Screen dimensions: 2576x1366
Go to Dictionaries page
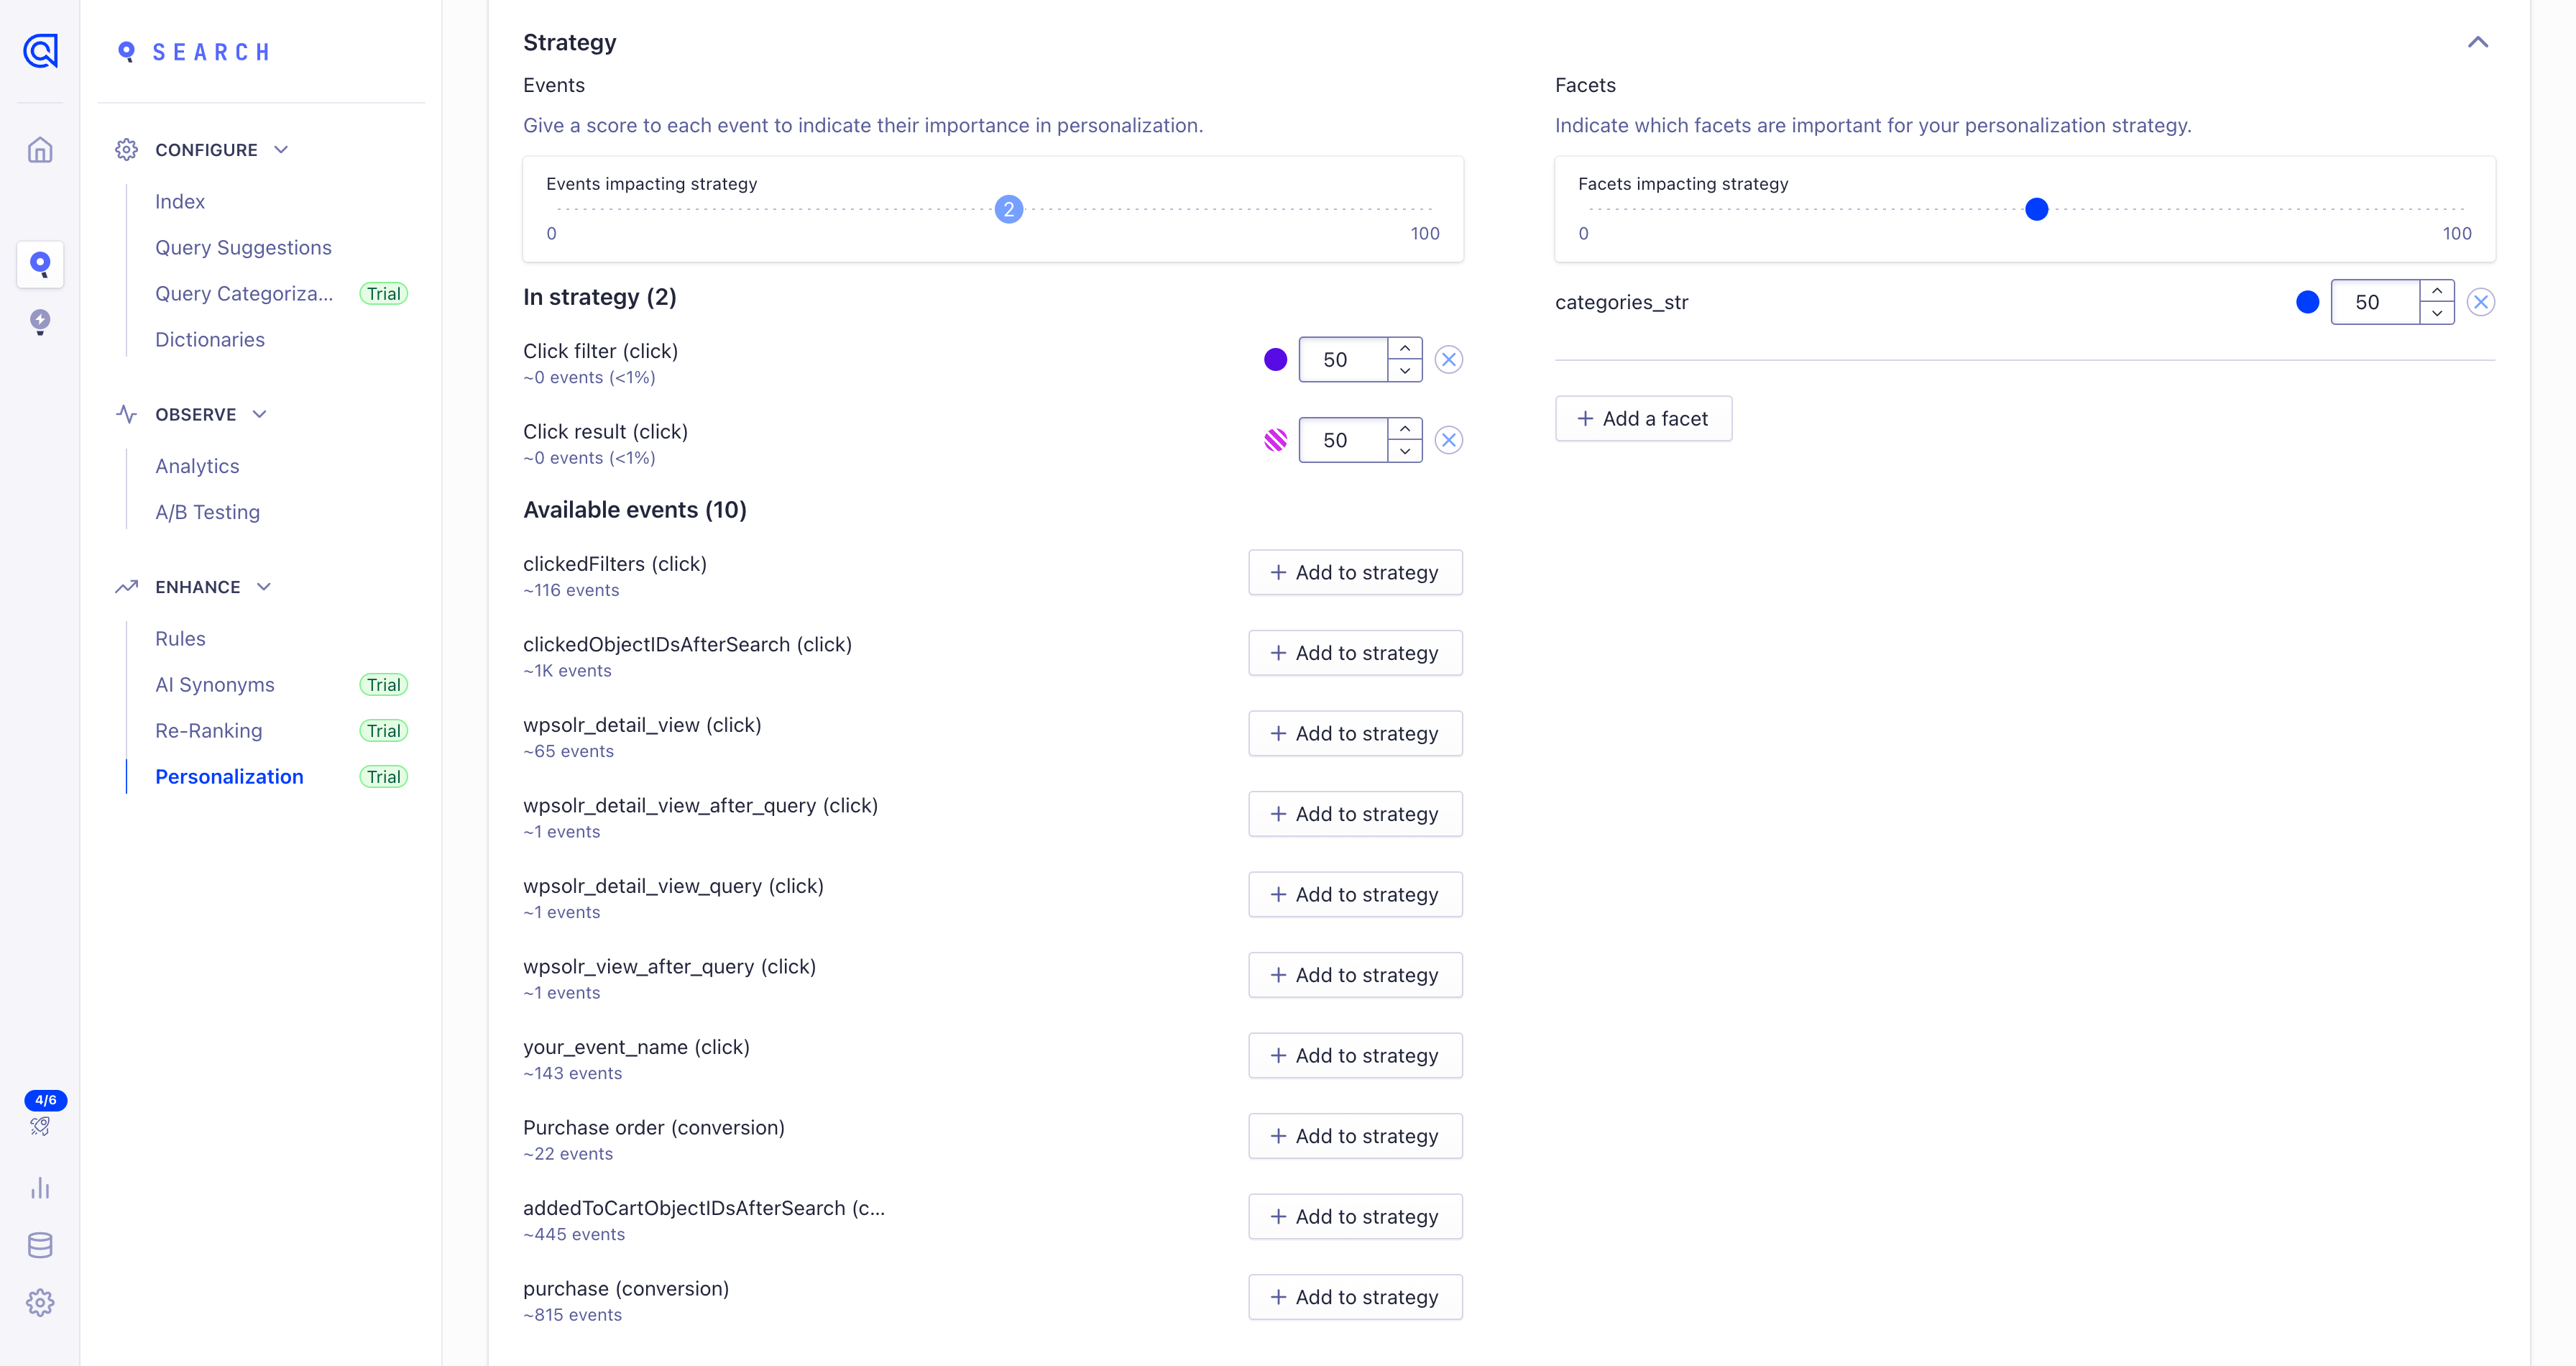point(210,340)
